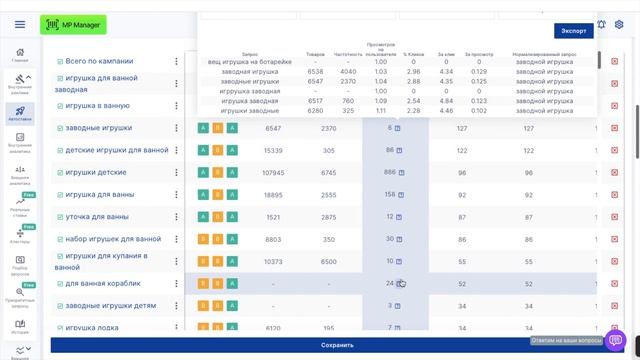Open three-dot menu for игрушка в ванную
Image resolution: width=640 pixels, height=360 pixels.
(176, 106)
